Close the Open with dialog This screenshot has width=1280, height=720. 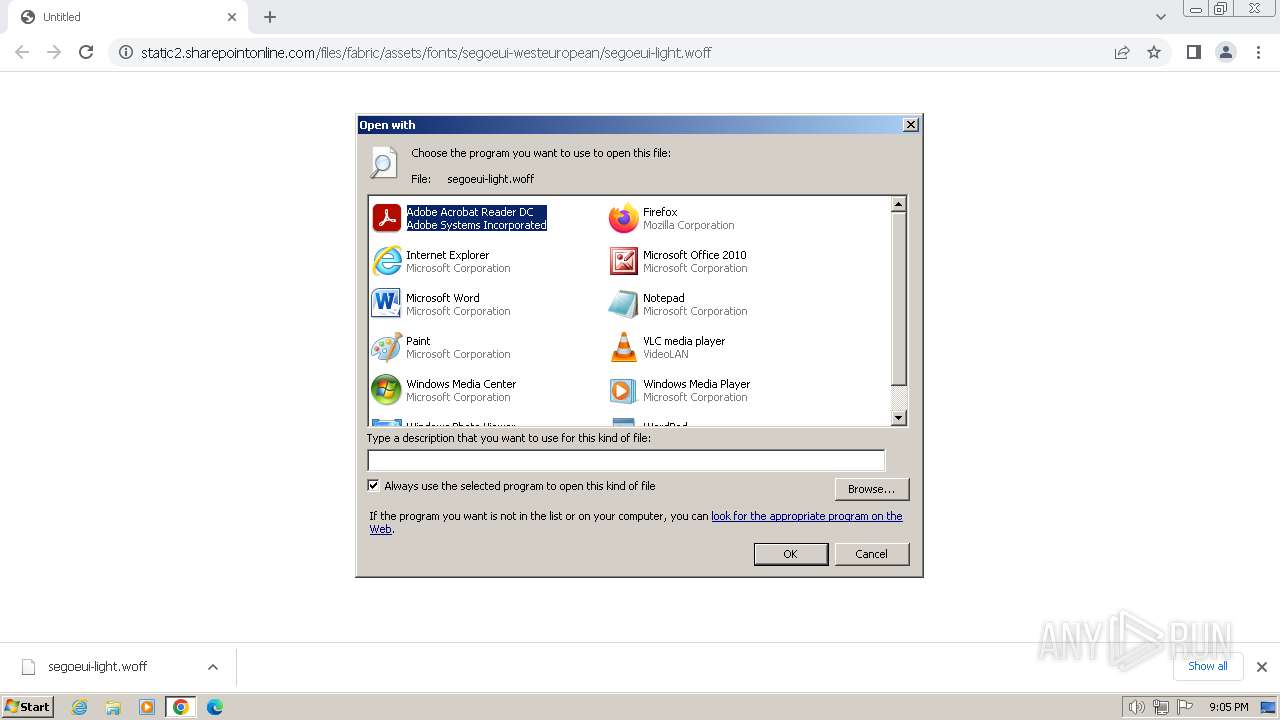point(910,125)
